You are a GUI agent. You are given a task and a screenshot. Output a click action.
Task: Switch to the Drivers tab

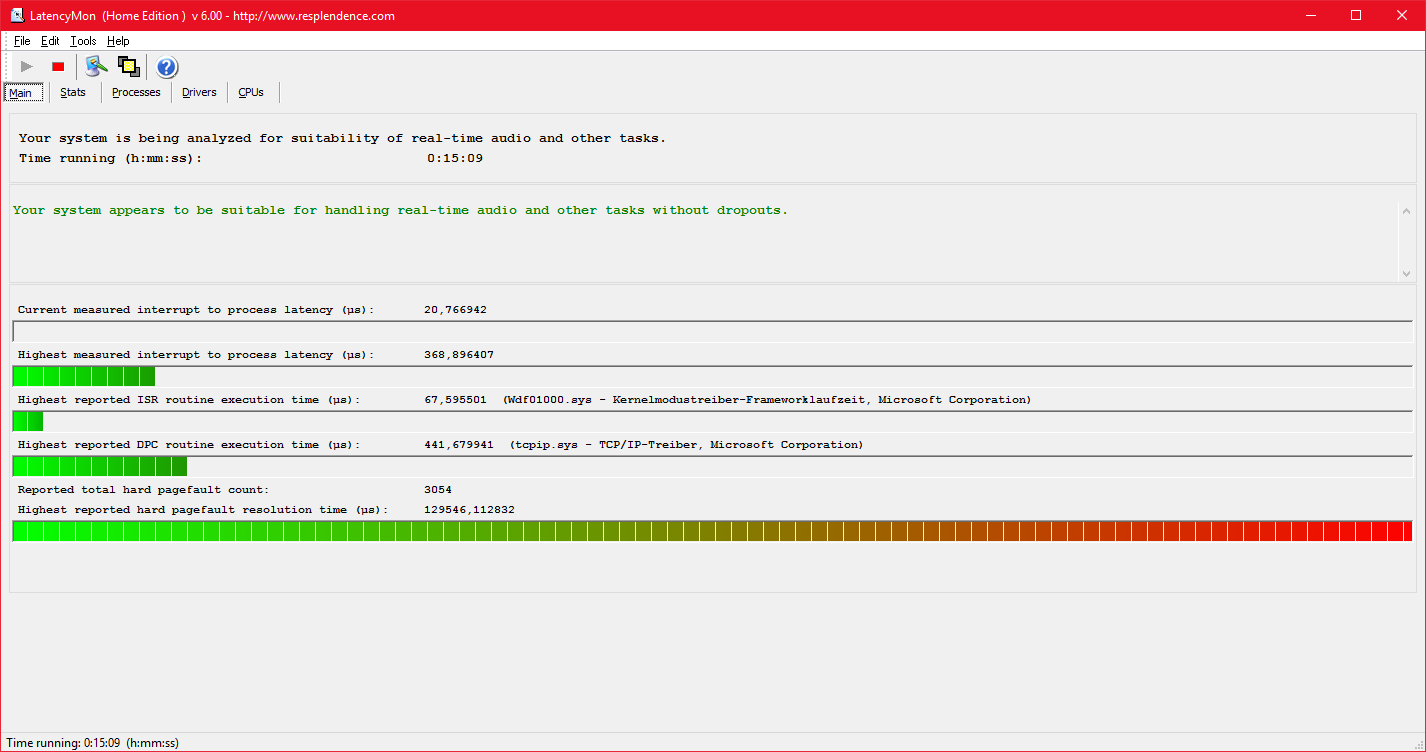coord(199,92)
